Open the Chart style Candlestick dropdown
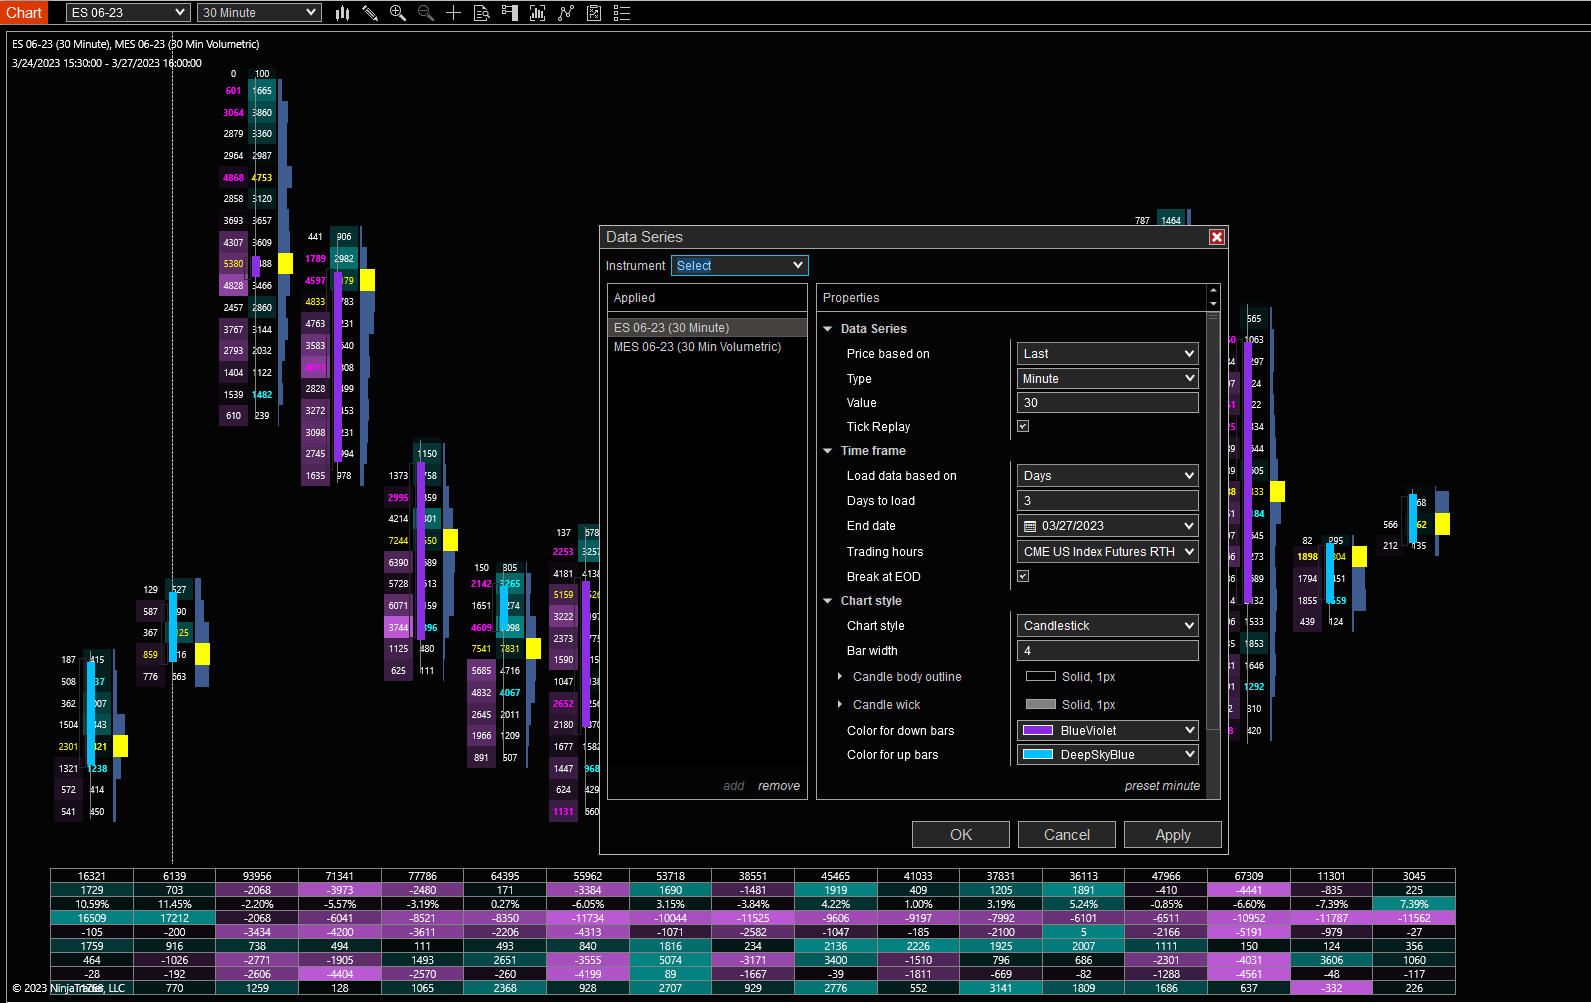 pos(1107,626)
